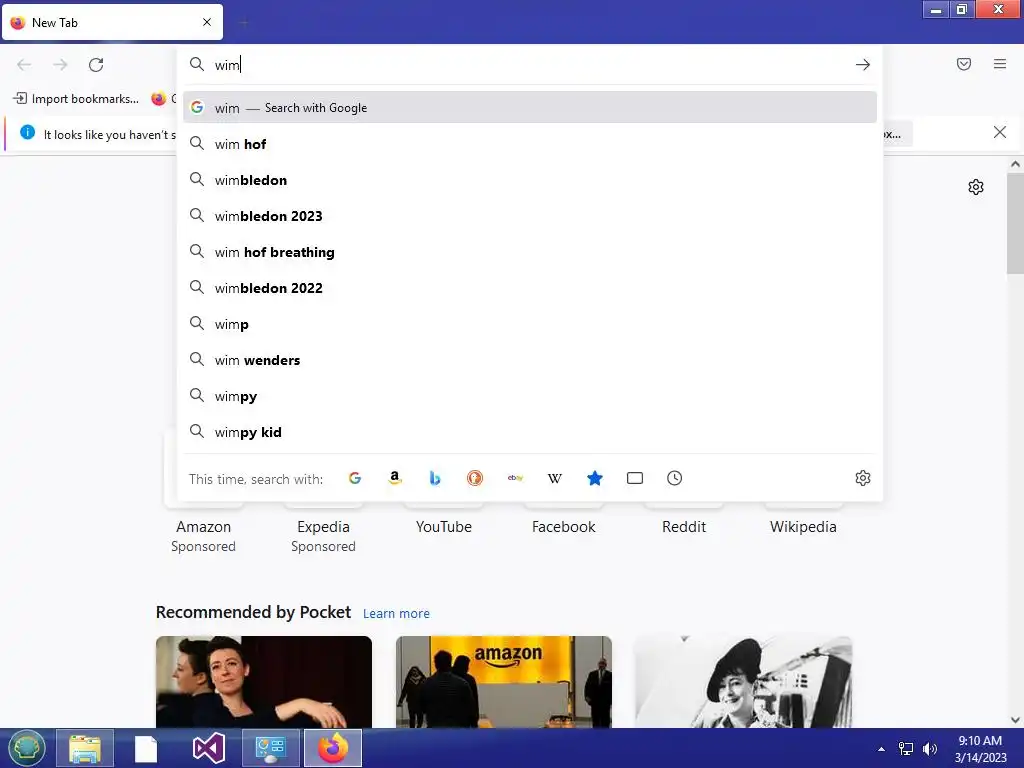This screenshot has width=1024, height=768.
Task: Search this time with Wikipedia icon
Action: 554,478
